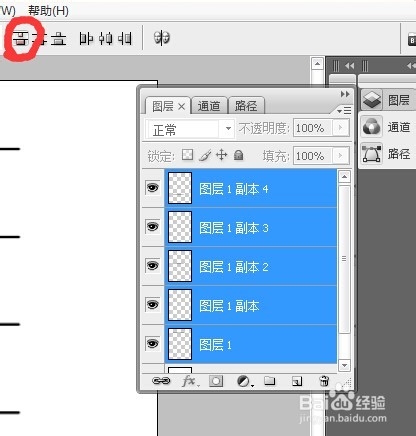Click the distribute top edges icon
This screenshot has width=416, height=436.
click(x=21, y=39)
